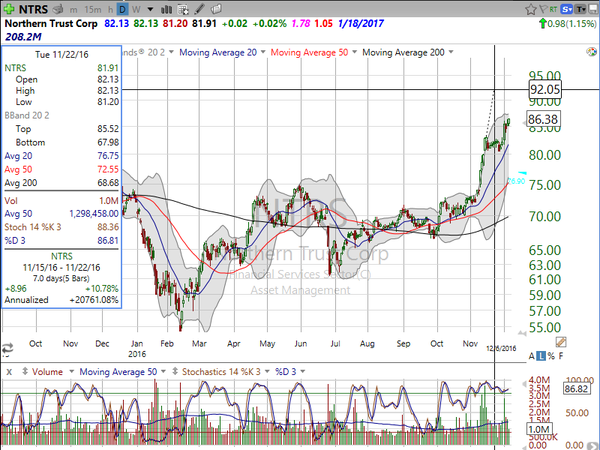Viewport: 600px width, 450px height.
Task: Select the Weekly 'W' timeframe
Action: tap(136, 9)
